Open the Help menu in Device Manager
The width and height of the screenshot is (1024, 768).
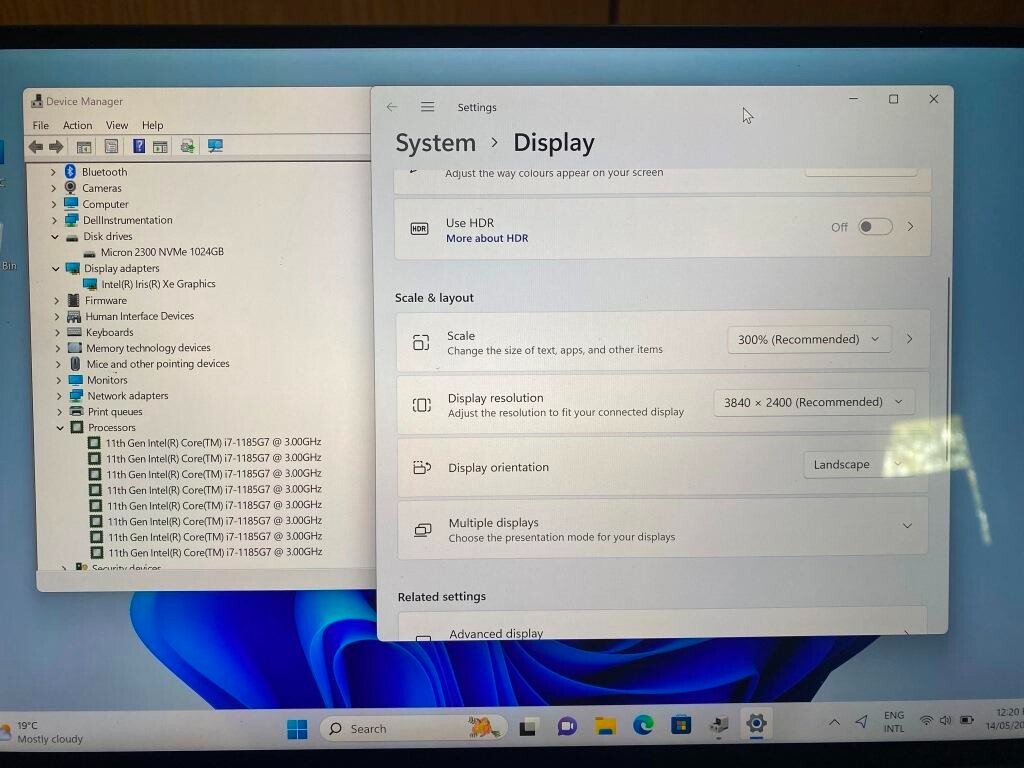coord(152,125)
